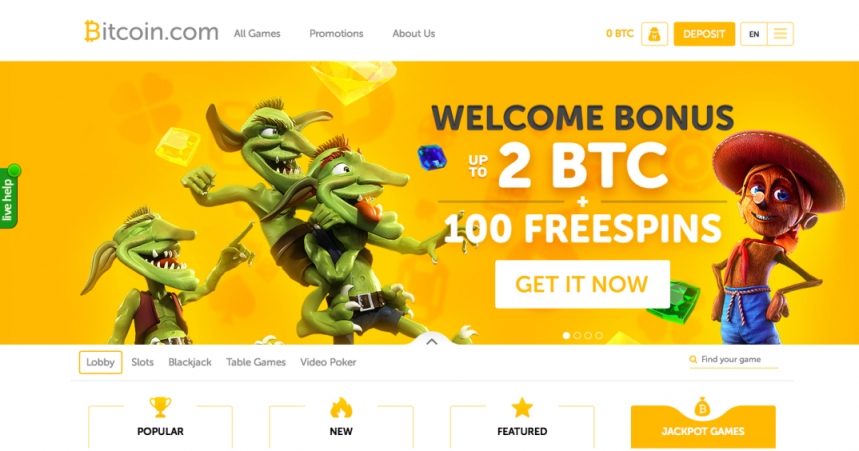Viewport: 859px width, 451px height.
Task: Click the Get It Now button
Action: 582,284
